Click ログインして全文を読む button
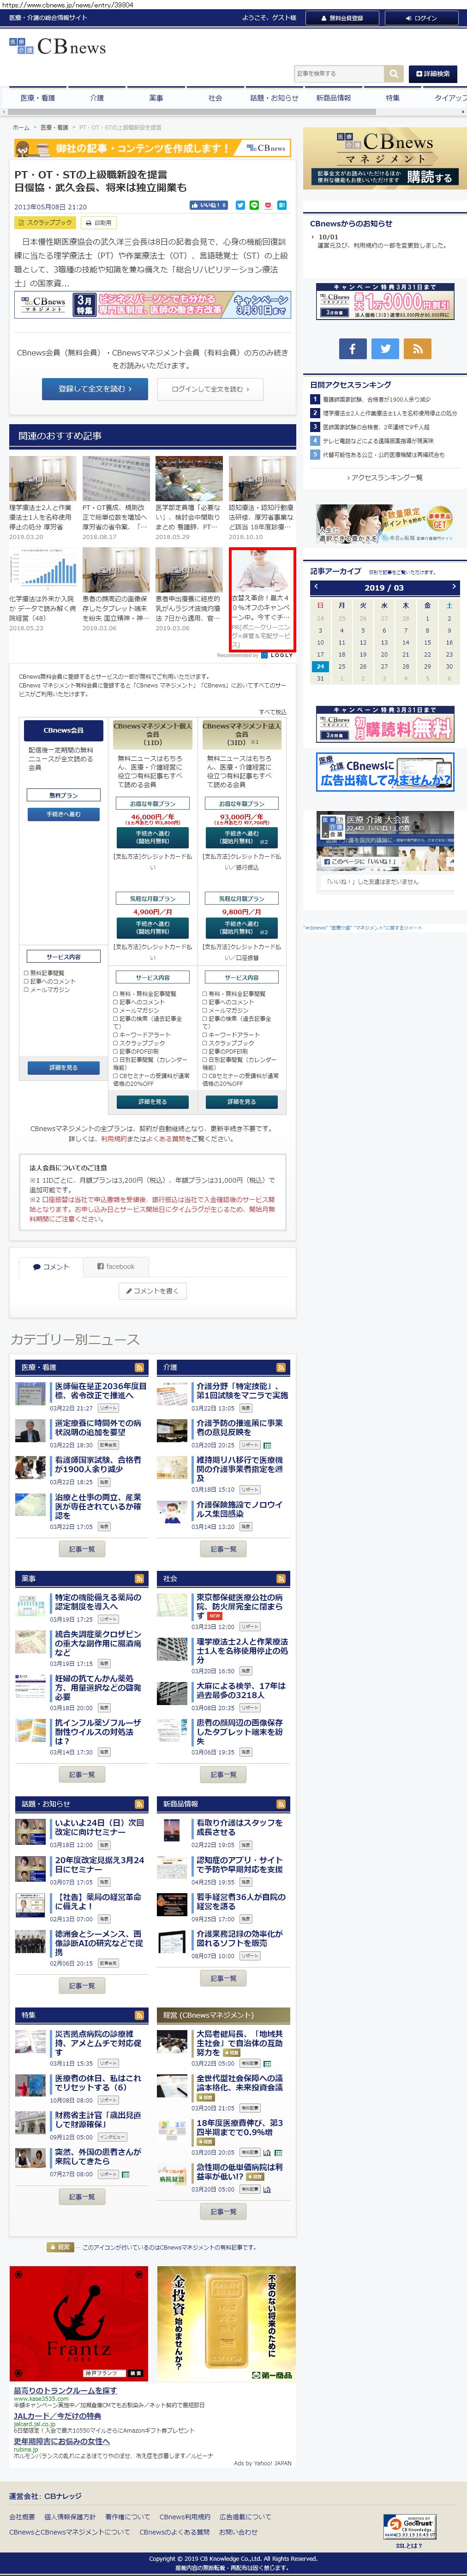 [211, 388]
